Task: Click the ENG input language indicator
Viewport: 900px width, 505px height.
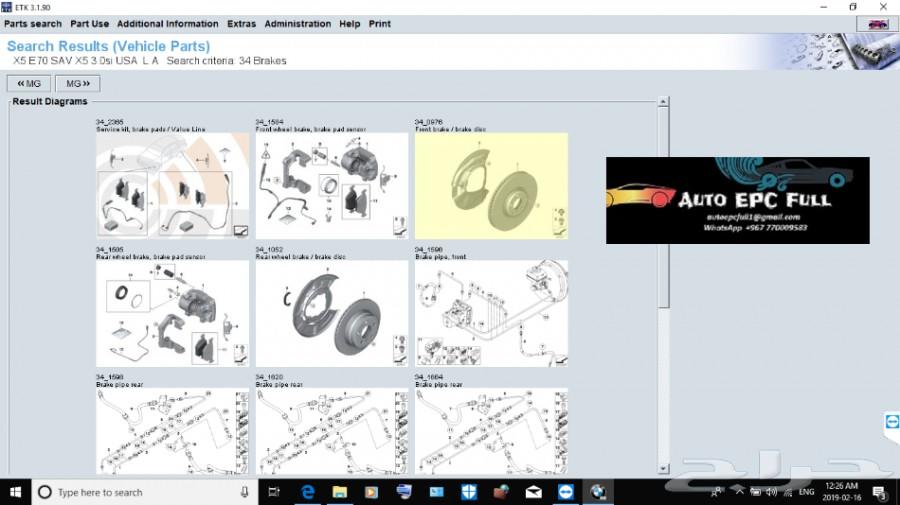Action: pos(806,492)
